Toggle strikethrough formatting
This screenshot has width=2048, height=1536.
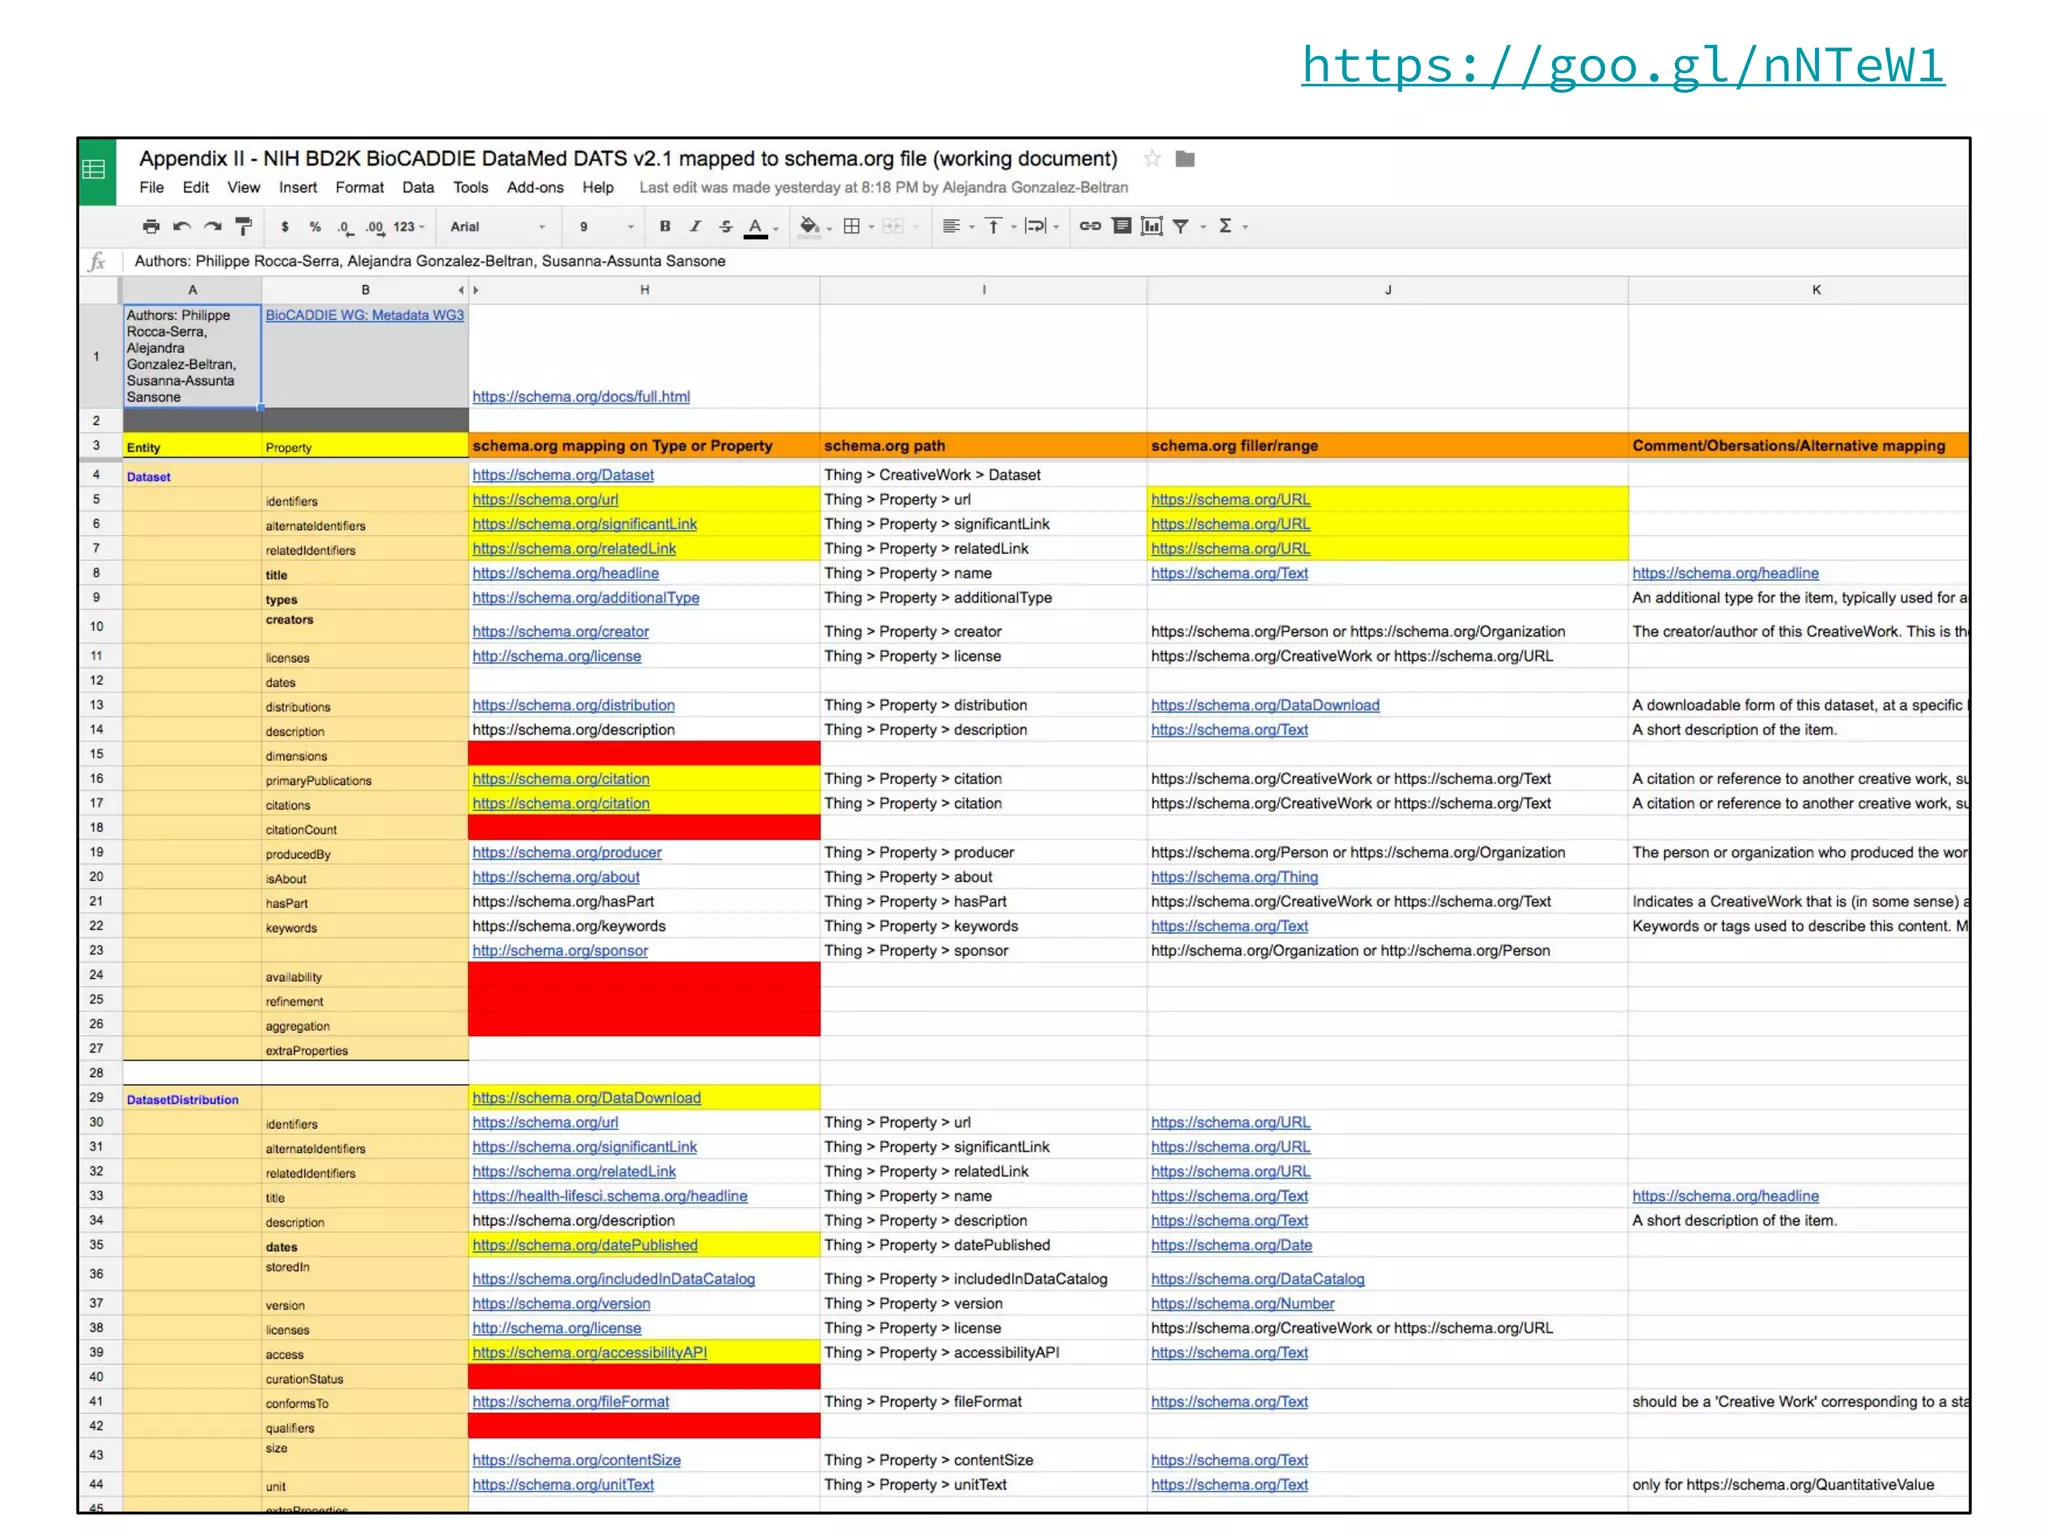[726, 227]
